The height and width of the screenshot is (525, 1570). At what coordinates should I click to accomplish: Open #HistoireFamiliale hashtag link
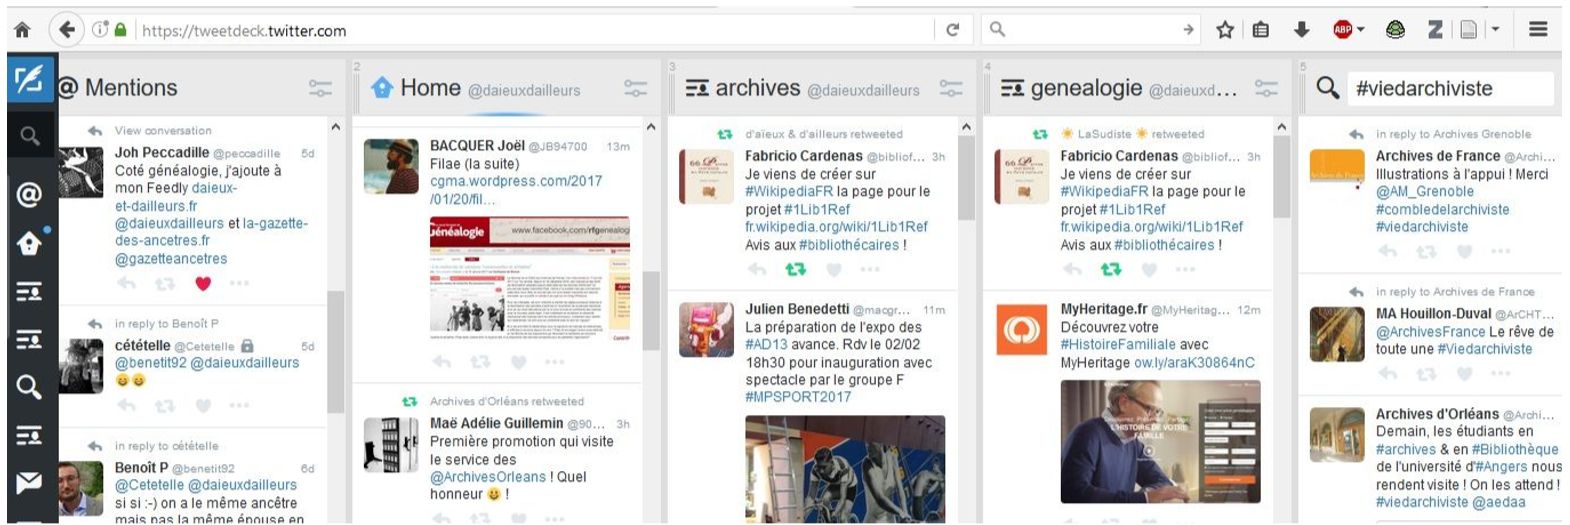pyautogui.click(x=1118, y=344)
